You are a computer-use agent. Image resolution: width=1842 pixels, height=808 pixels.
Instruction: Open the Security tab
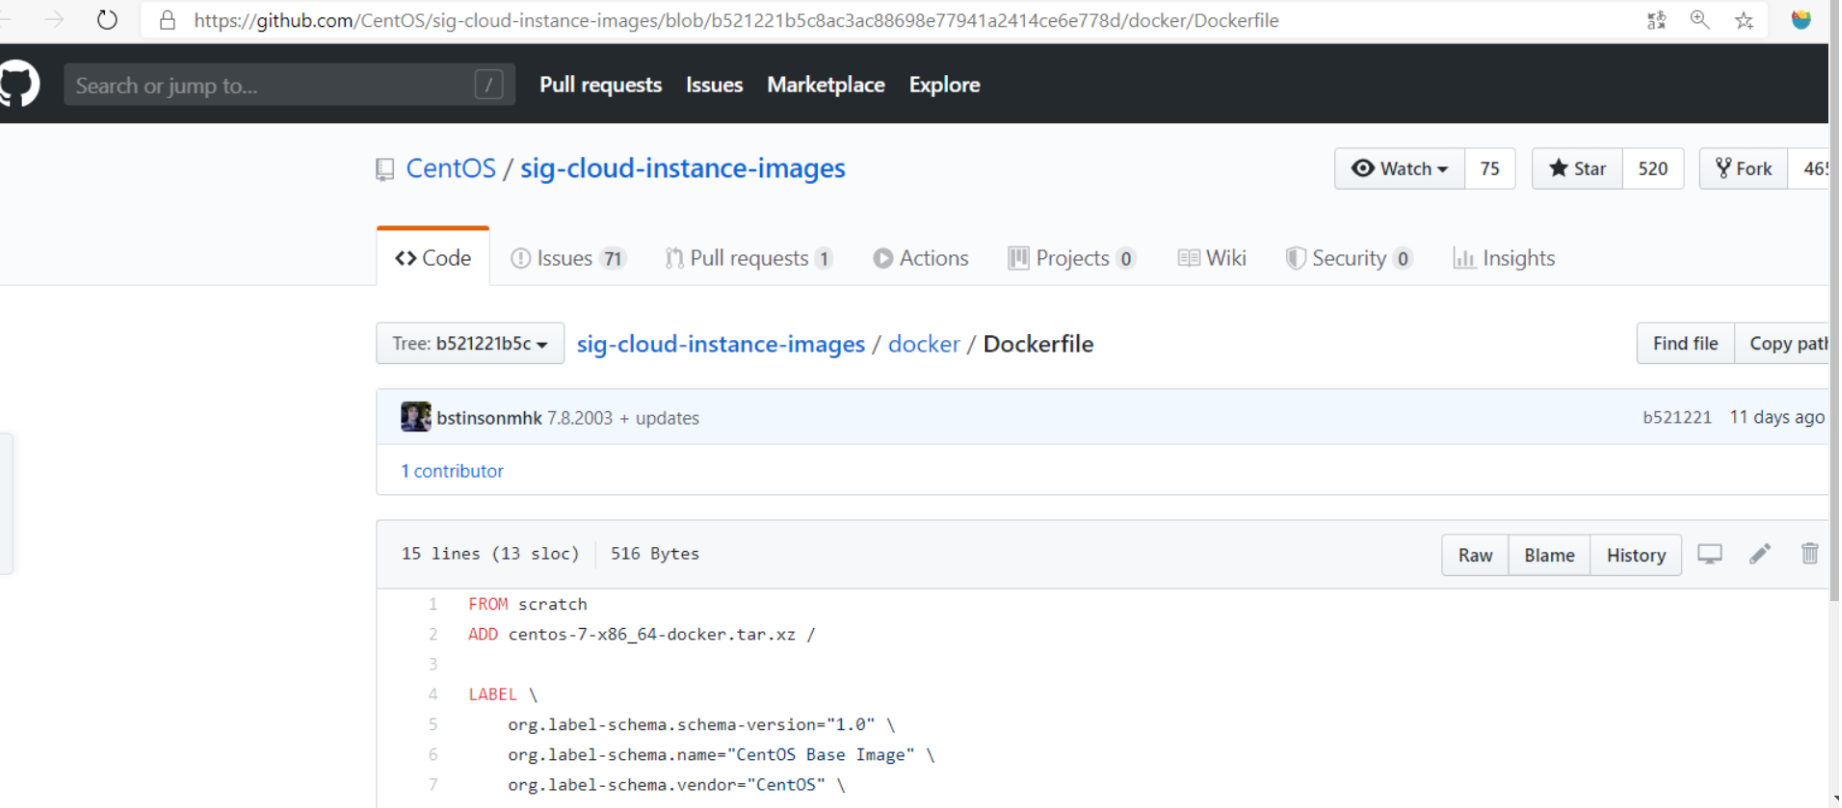[1349, 258]
